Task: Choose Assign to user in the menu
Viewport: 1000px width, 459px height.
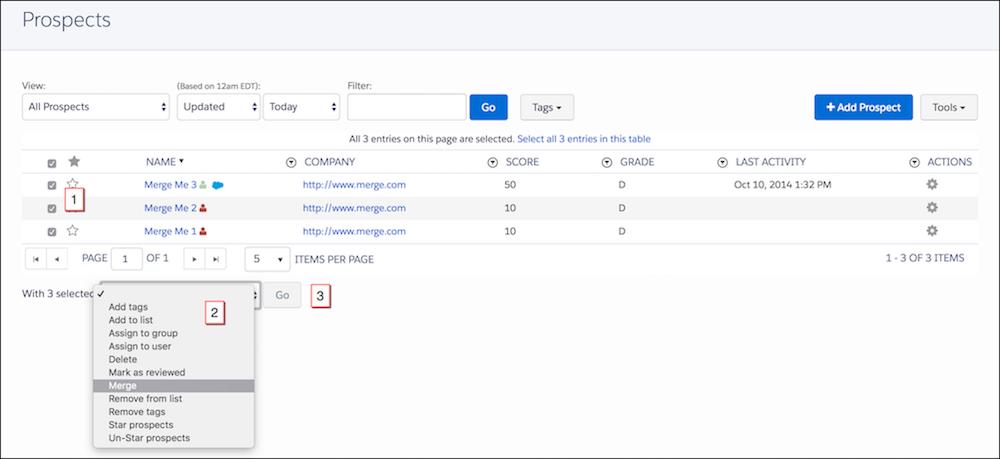Action: click(x=140, y=346)
